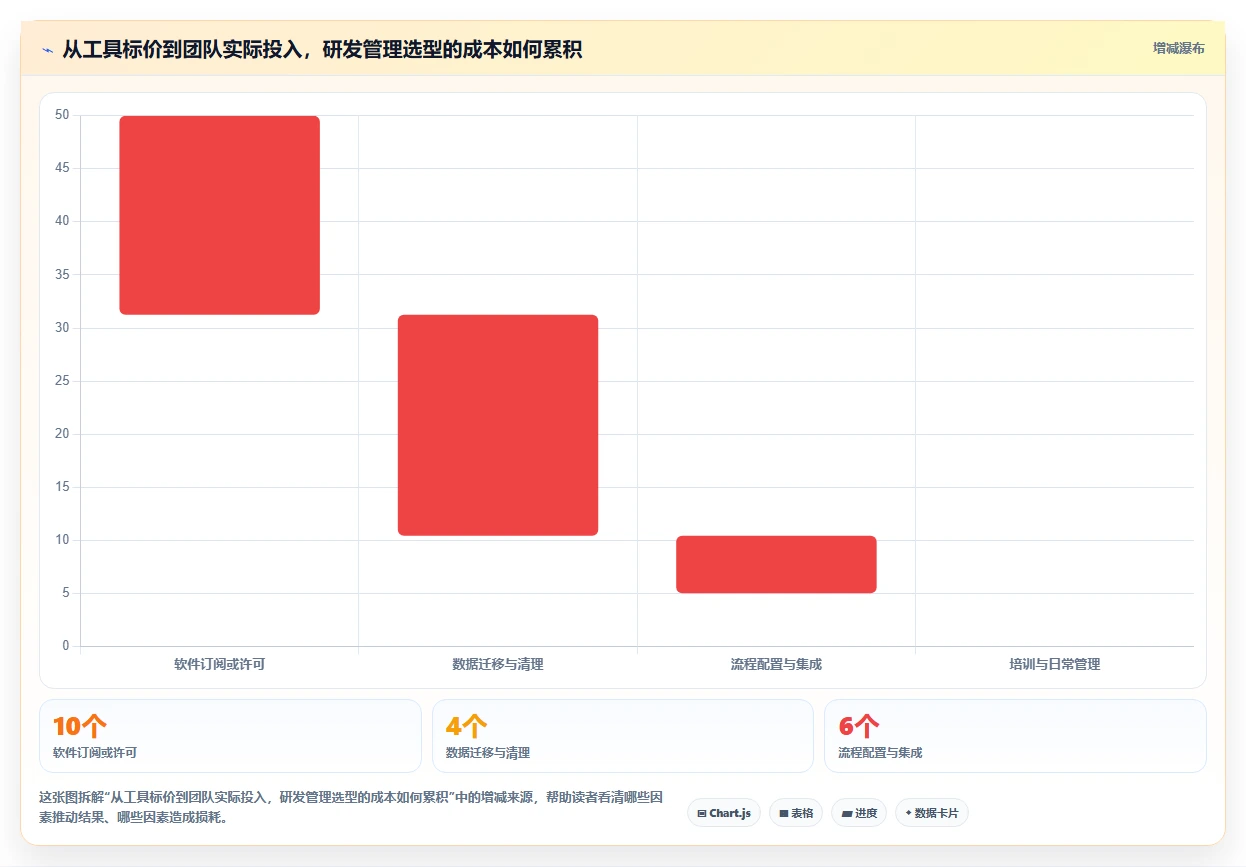The width and height of the screenshot is (1246, 867).
Task: Click the 增减瀑布 label in header
Action: pos(1178,48)
